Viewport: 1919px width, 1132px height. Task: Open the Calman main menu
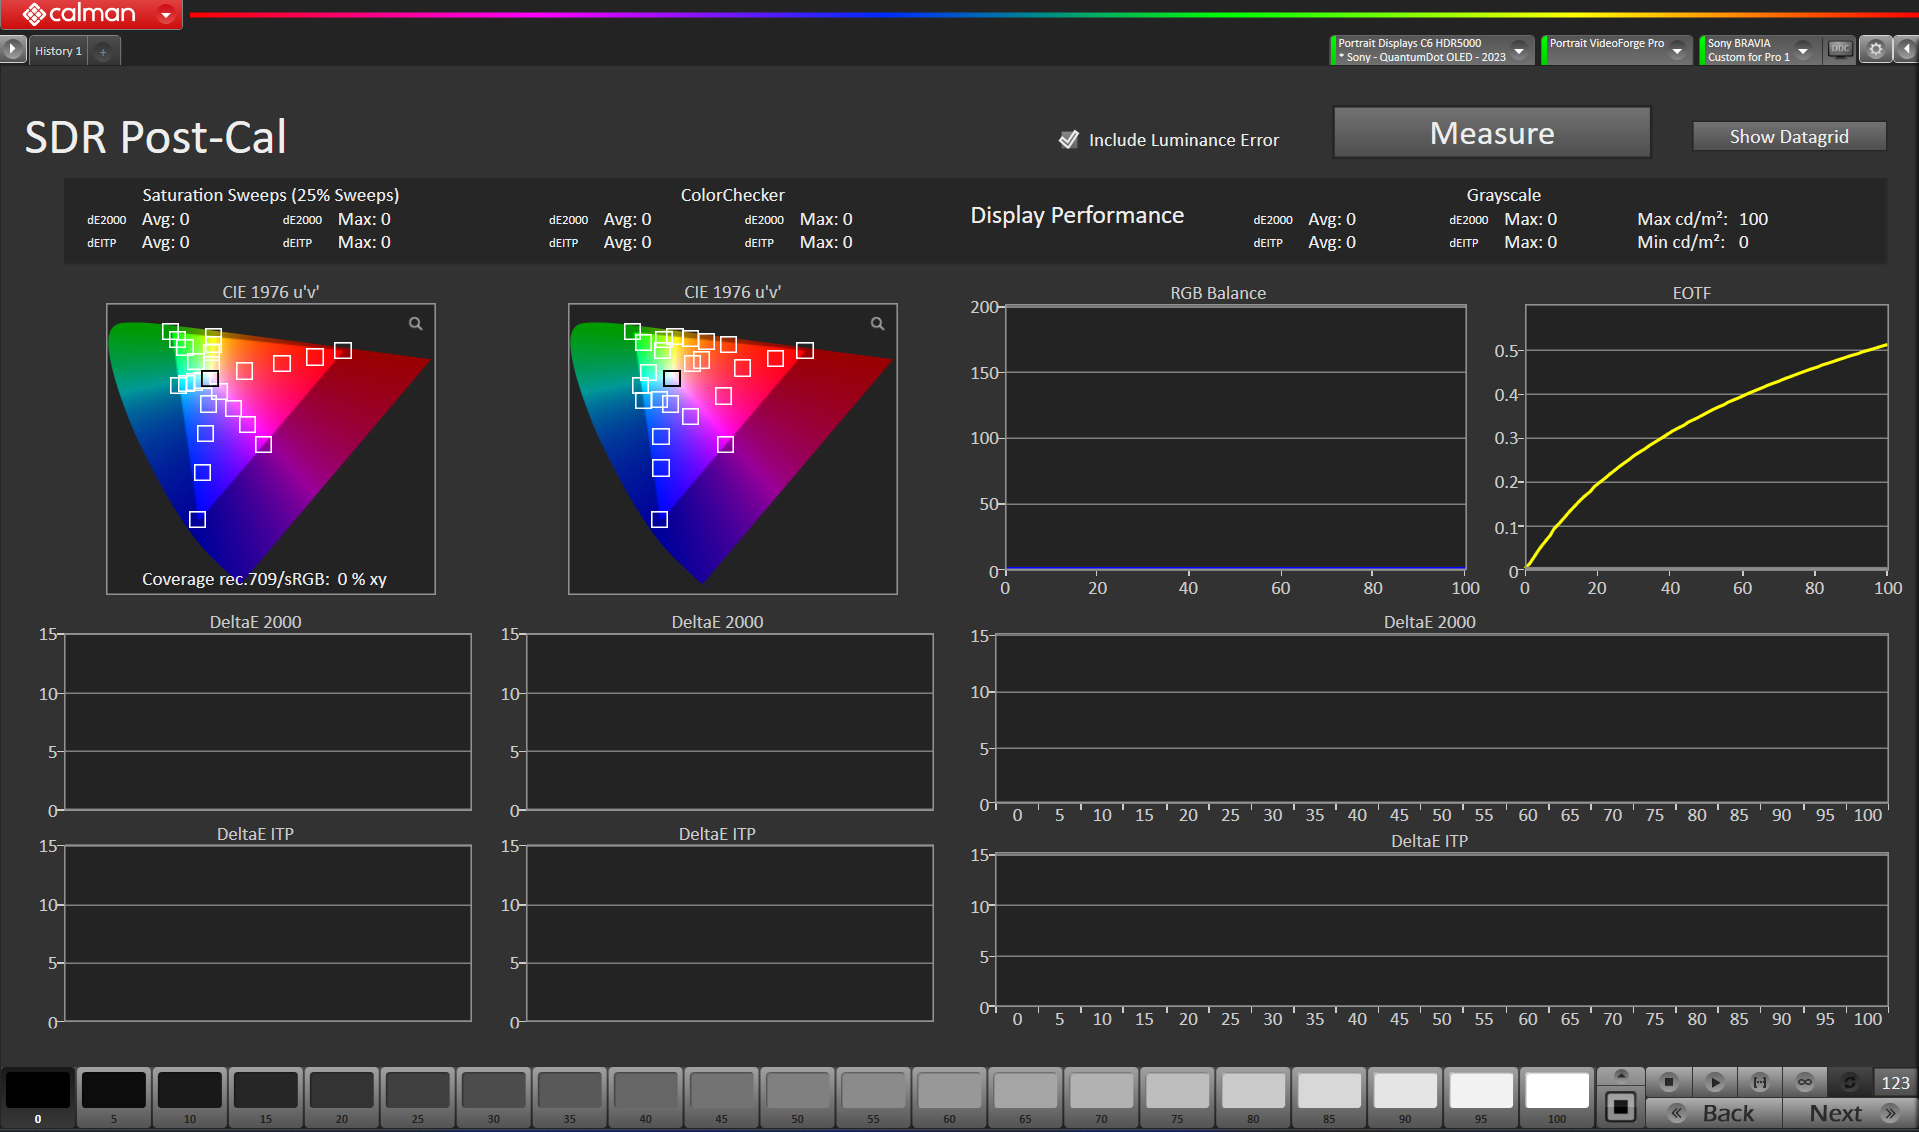click(x=166, y=14)
